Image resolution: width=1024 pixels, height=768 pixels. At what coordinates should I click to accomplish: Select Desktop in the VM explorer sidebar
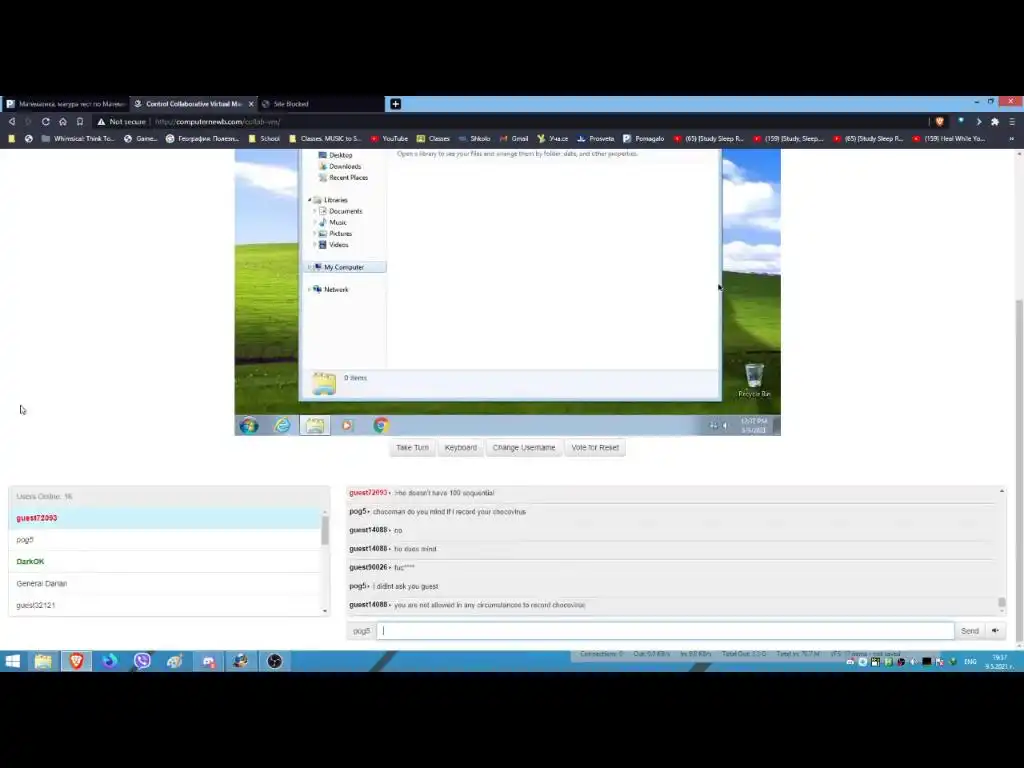[x=336, y=155]
